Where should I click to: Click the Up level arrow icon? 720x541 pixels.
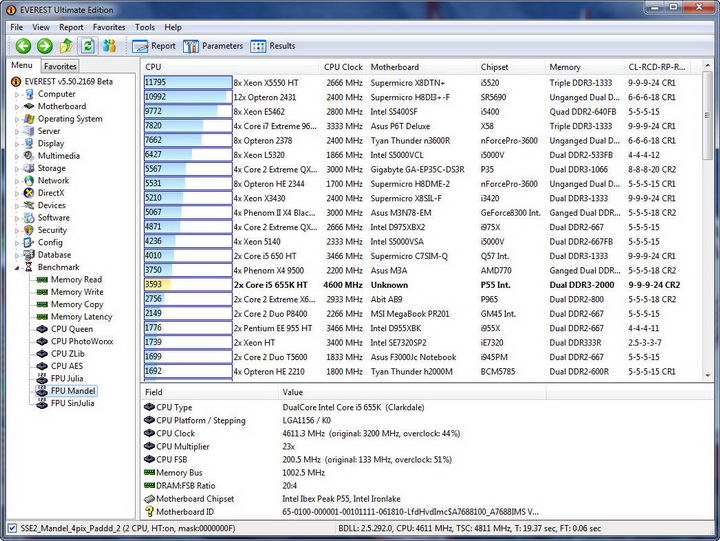click(66, 46)
